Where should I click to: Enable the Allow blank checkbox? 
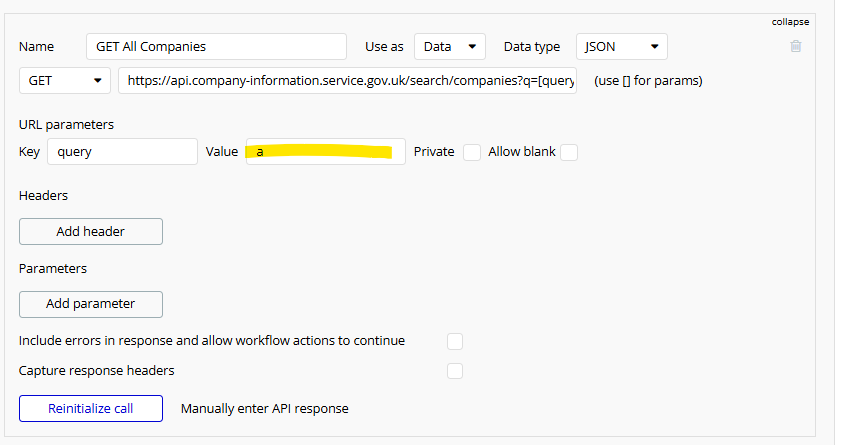[x=569, y=152]
